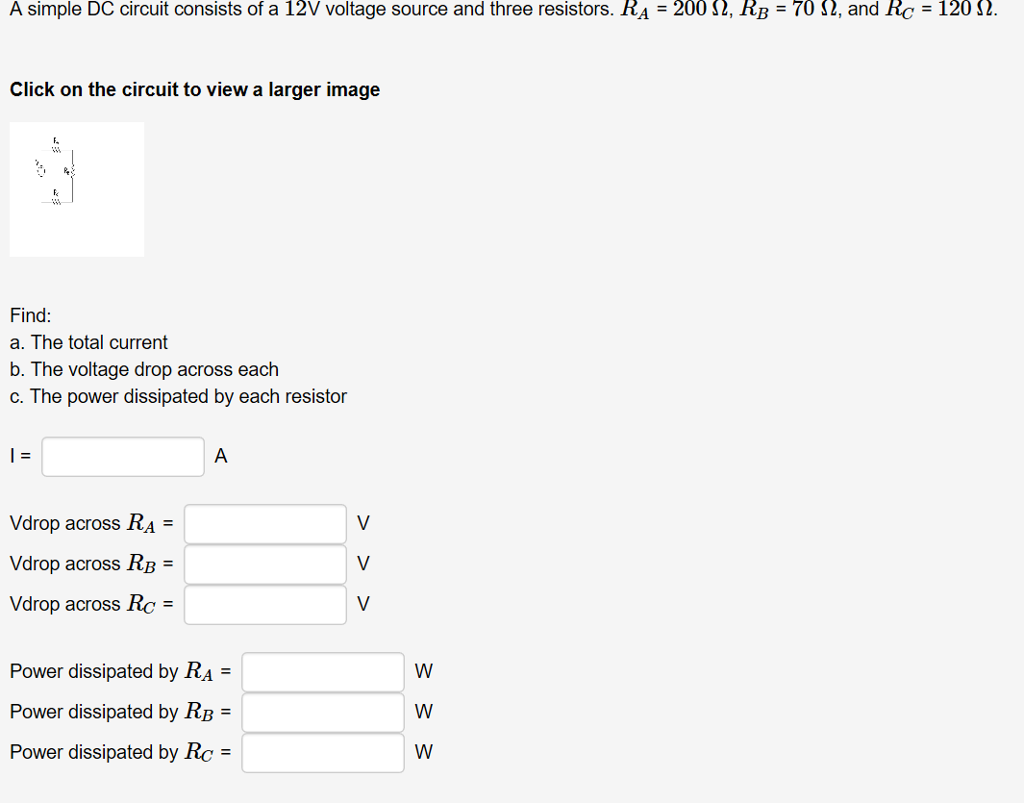Select the Power dissipated by RB field
This screenshot has height=803, width=1024.
(x=322, y=712)
